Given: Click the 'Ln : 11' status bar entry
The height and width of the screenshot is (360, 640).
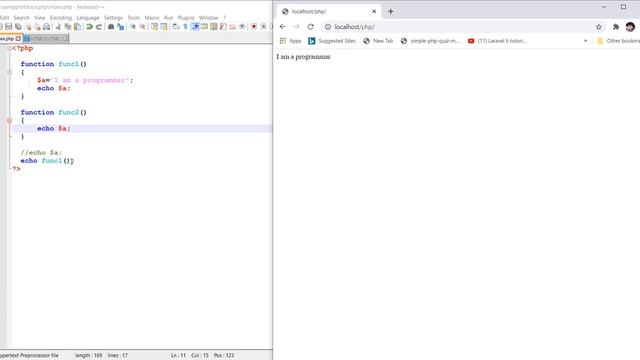Looking at the screenshot, I should click(x=178, y=356).
